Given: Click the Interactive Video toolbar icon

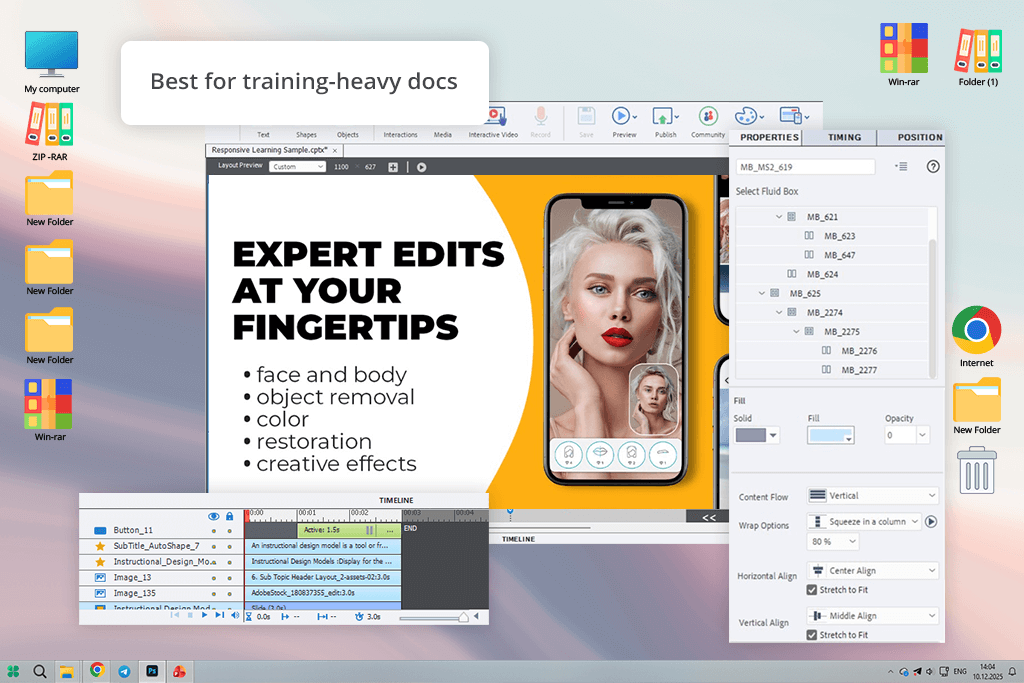Looking at the screenshot, I should pyautogui.click(x=496, y=116).
